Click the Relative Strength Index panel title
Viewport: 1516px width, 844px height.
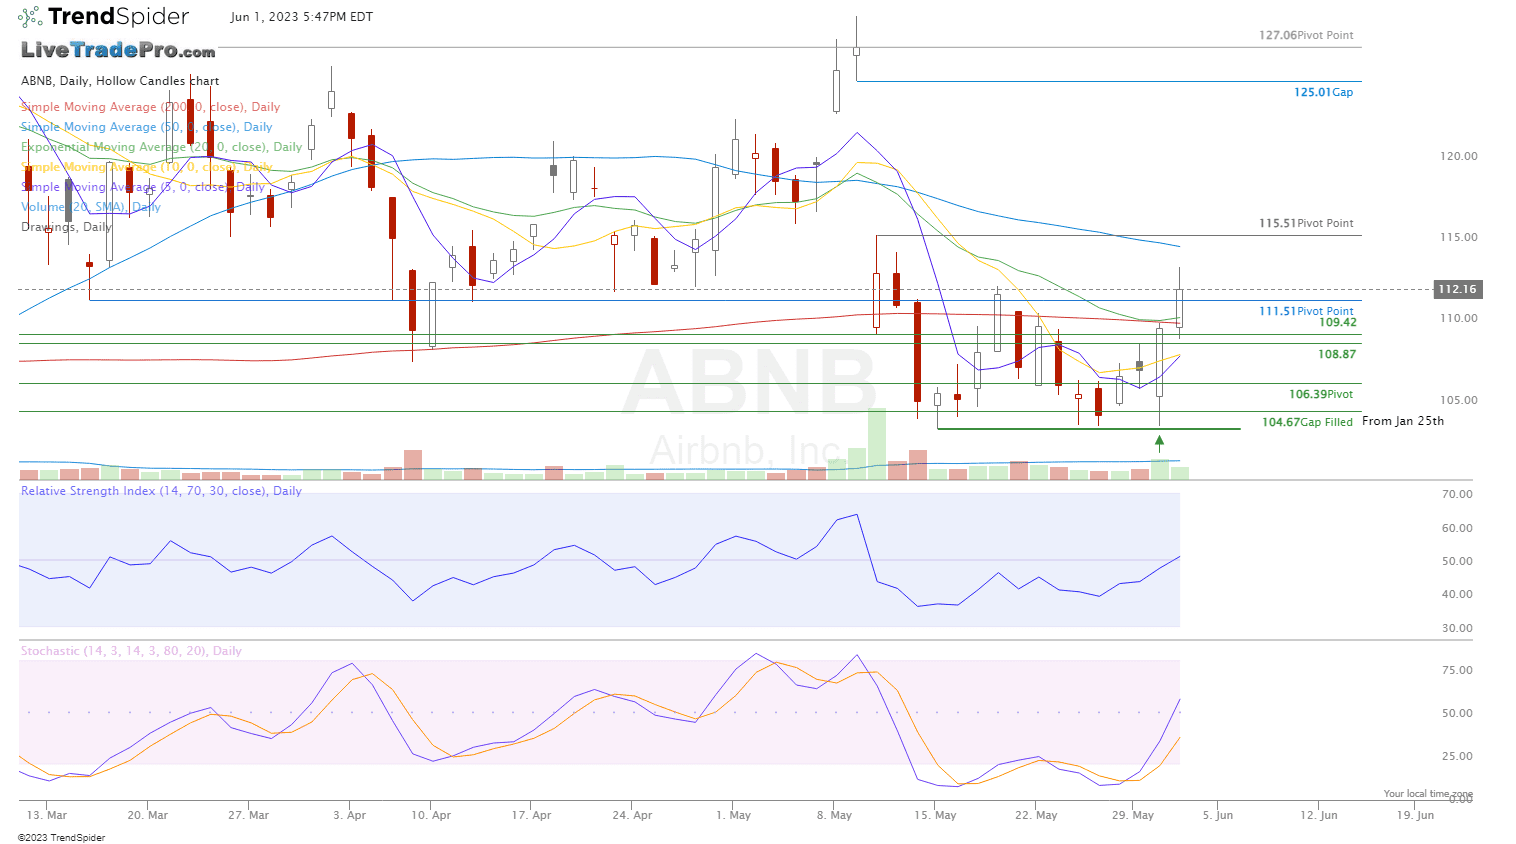click(x=161, y=491)
